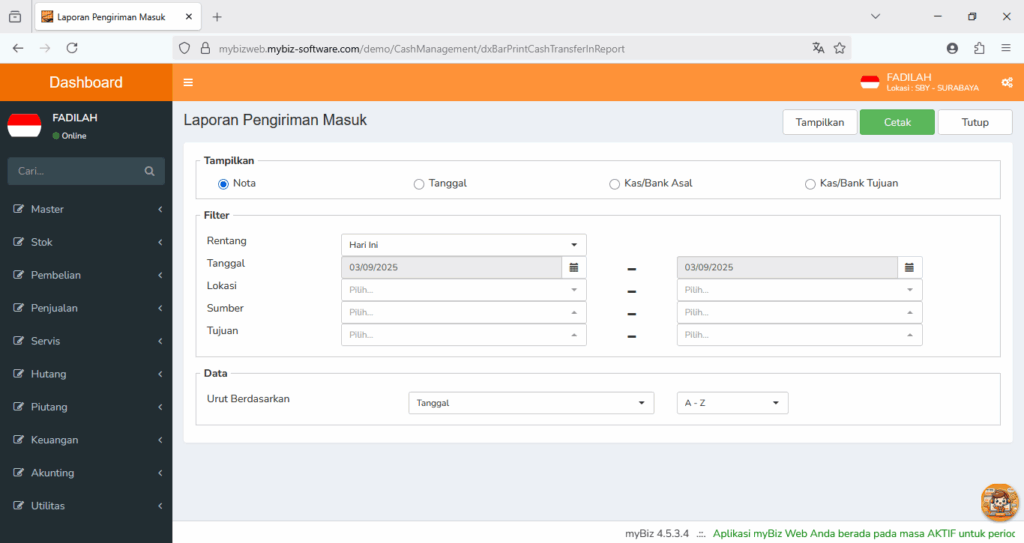Click the Master menu edit icon

18,209
